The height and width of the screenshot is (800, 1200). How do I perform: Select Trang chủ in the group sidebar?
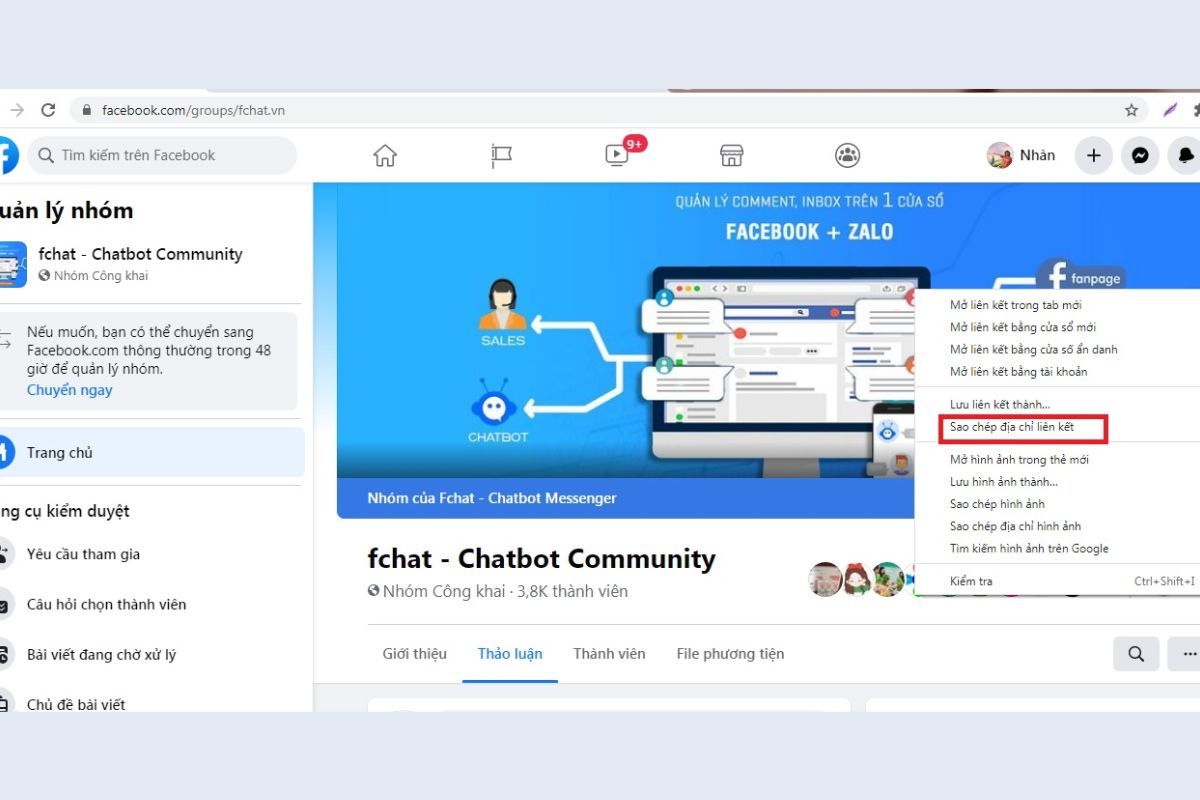(x=152, y=452)
